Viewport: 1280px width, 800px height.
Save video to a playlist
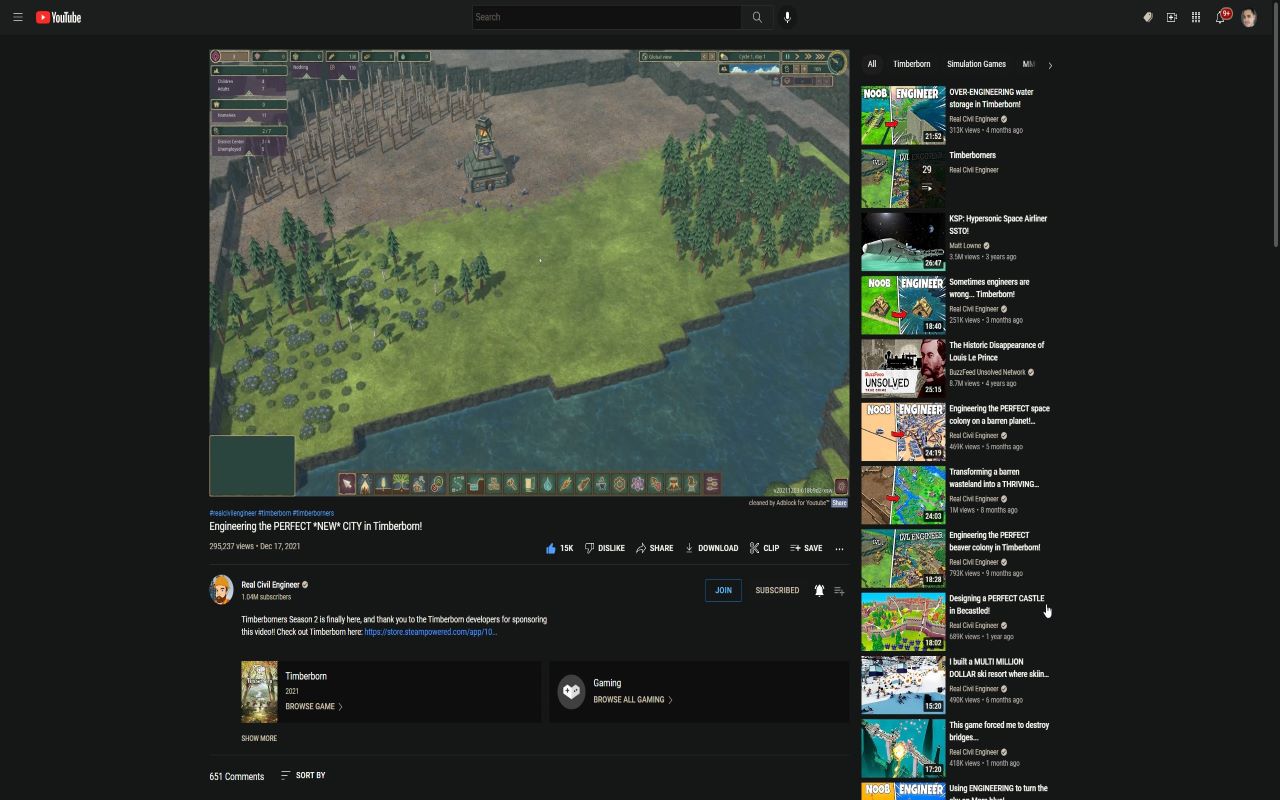pyautogui.click(x=806, y=548)
